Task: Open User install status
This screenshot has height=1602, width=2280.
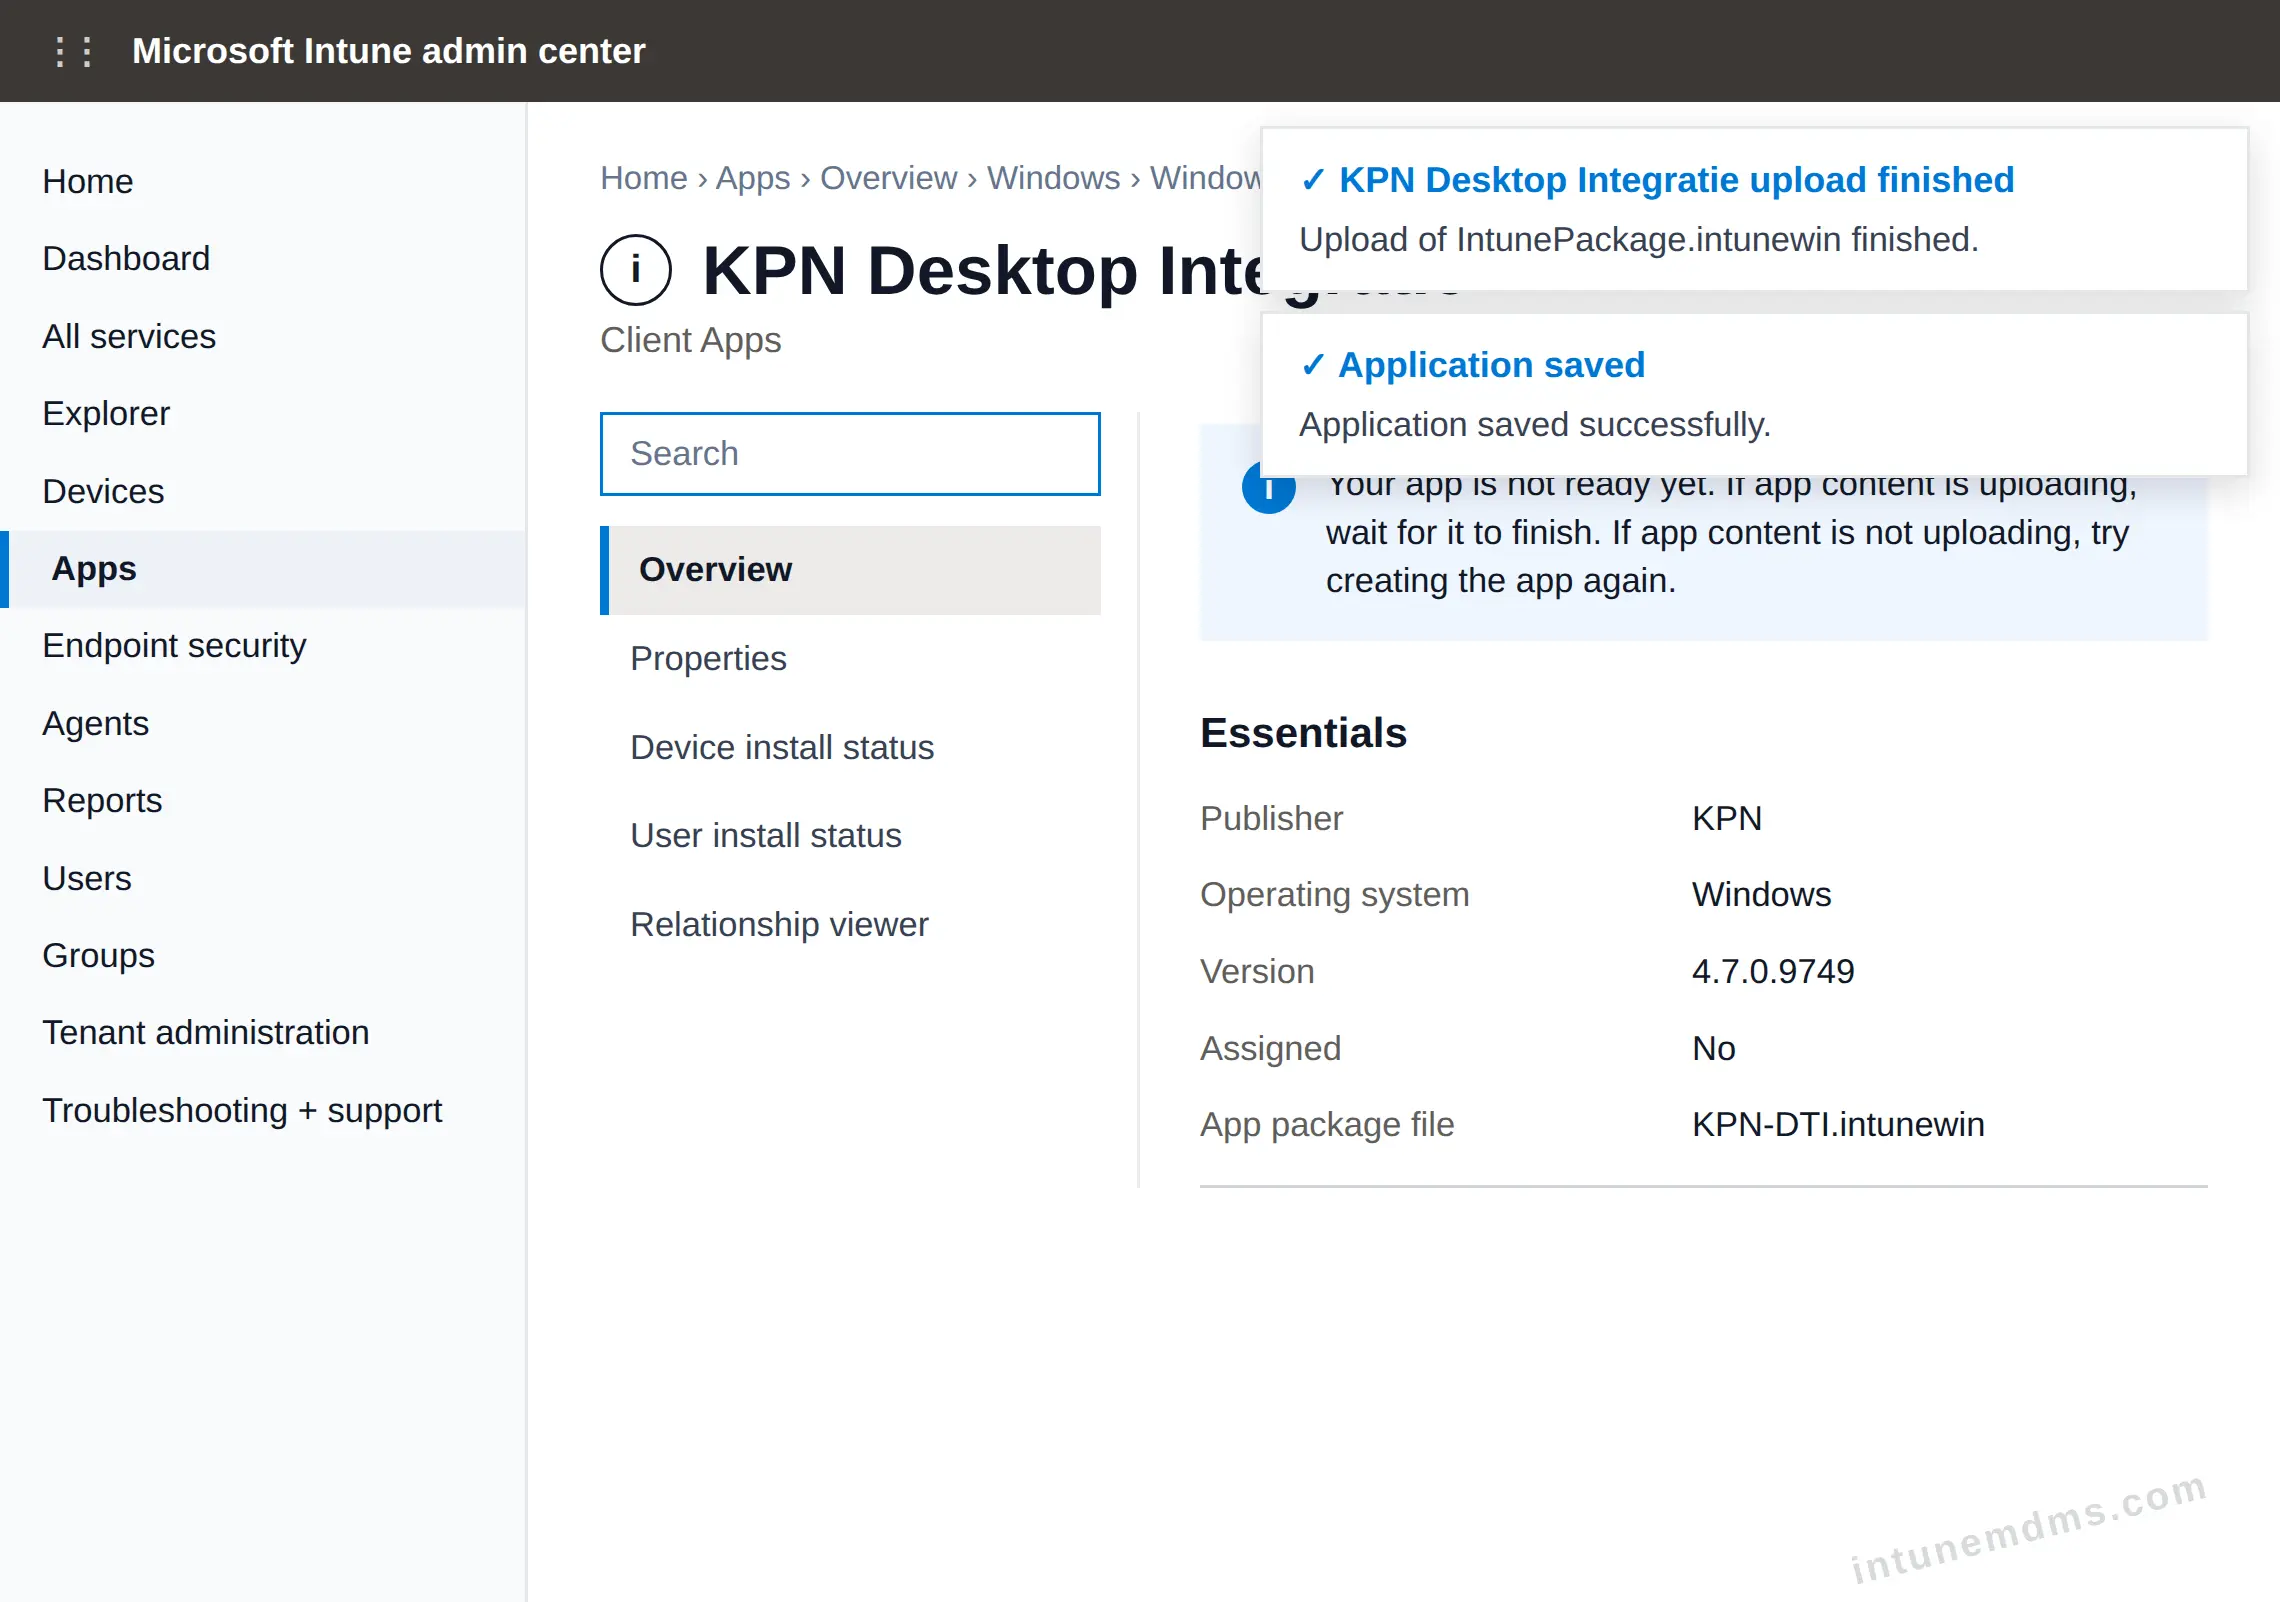Action: [850, 836]
